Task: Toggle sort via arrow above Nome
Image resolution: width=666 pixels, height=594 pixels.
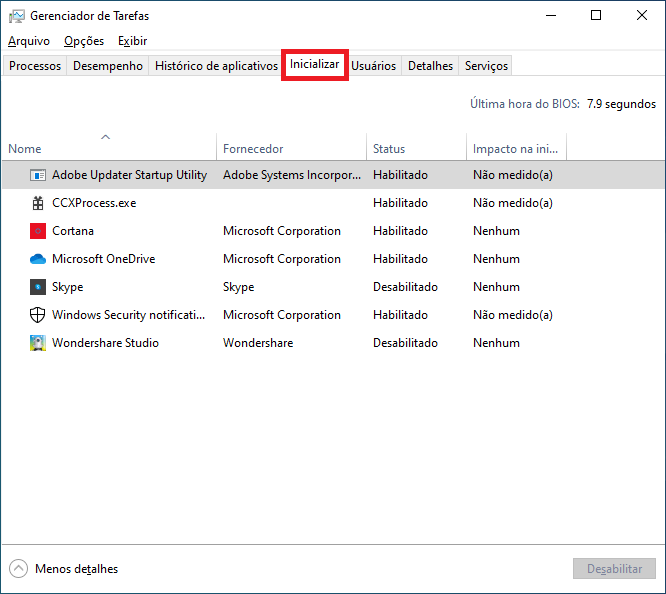Action: point(105,137)
